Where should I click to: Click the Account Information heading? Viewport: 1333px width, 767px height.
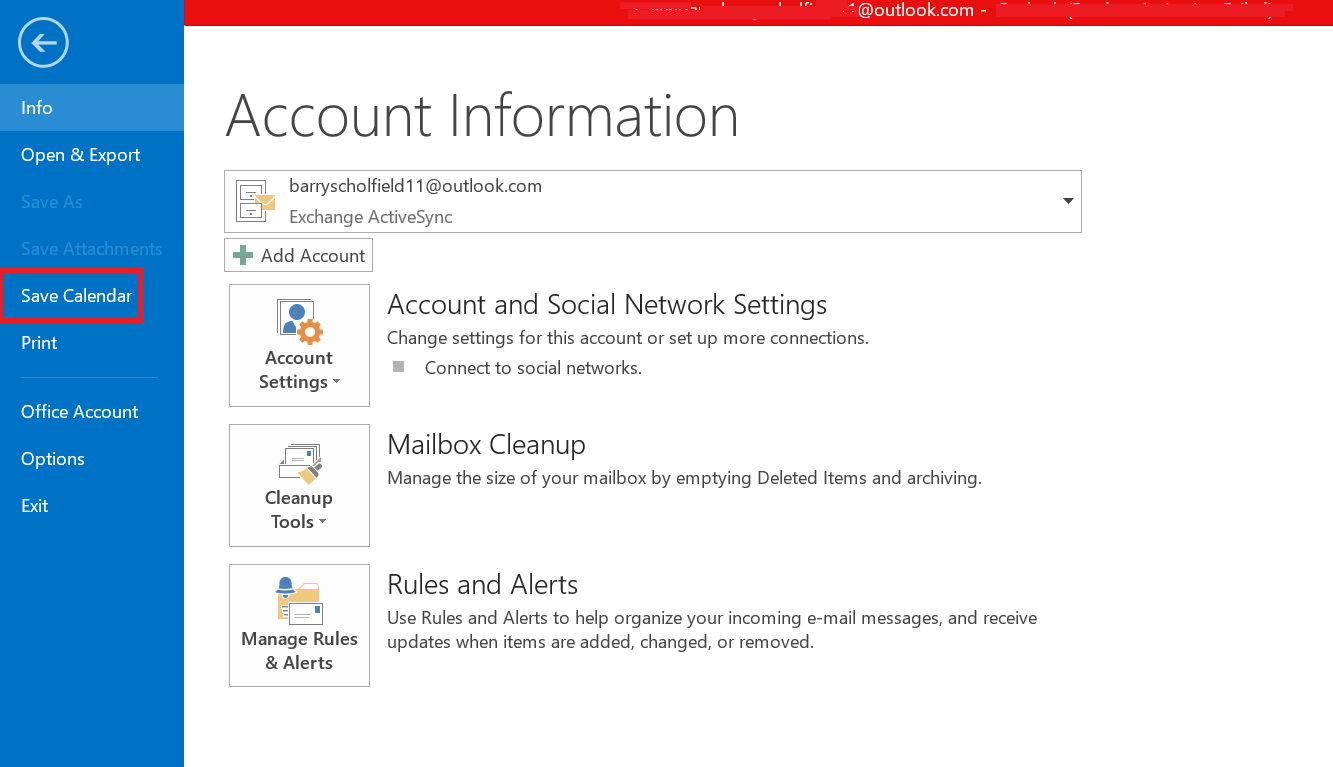(482, 115)
